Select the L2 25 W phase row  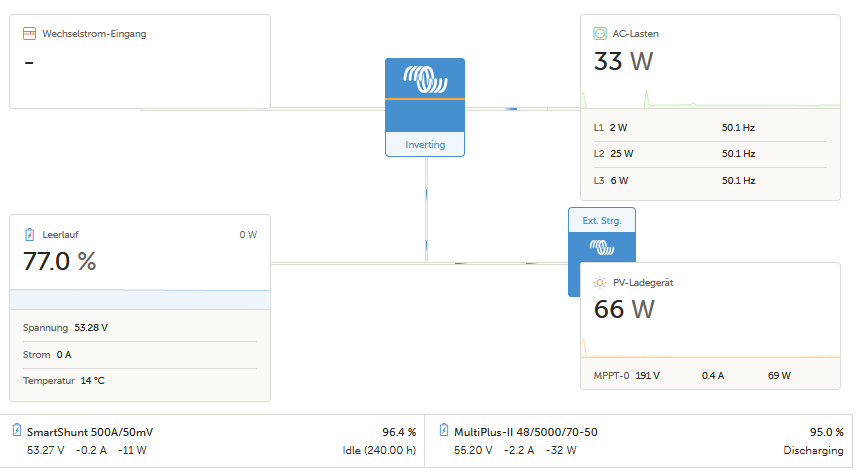point(710,154)
